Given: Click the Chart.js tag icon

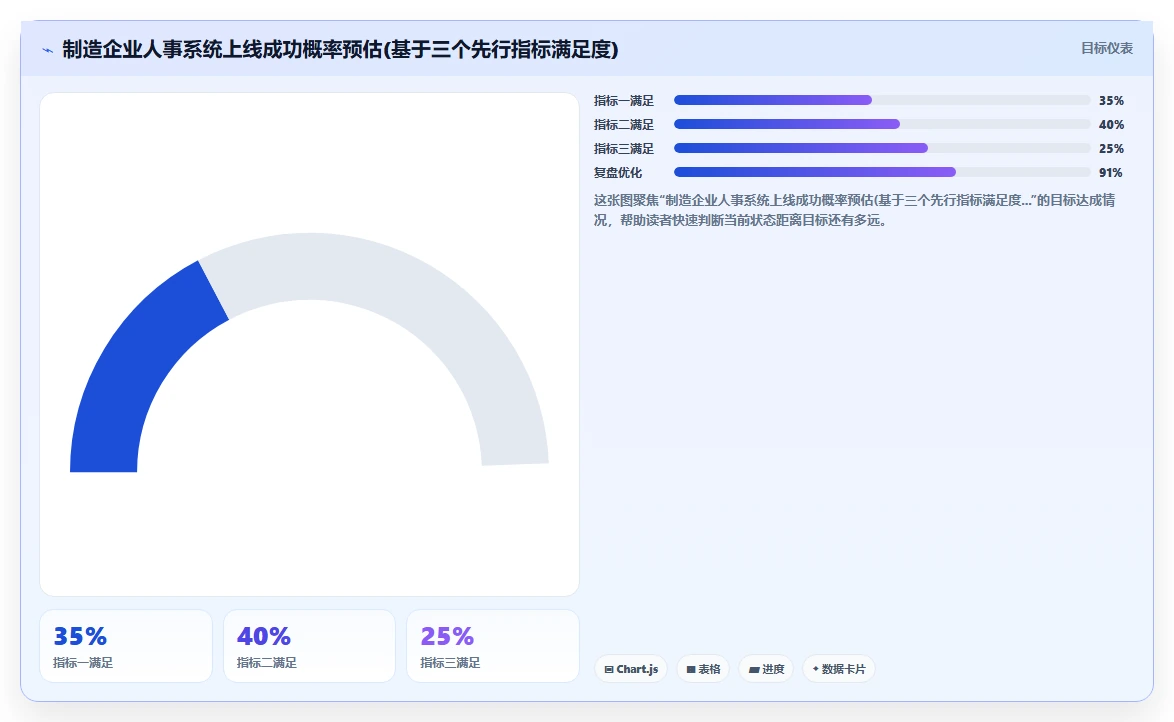Looking at the screenshot, I should click(609, 670).
